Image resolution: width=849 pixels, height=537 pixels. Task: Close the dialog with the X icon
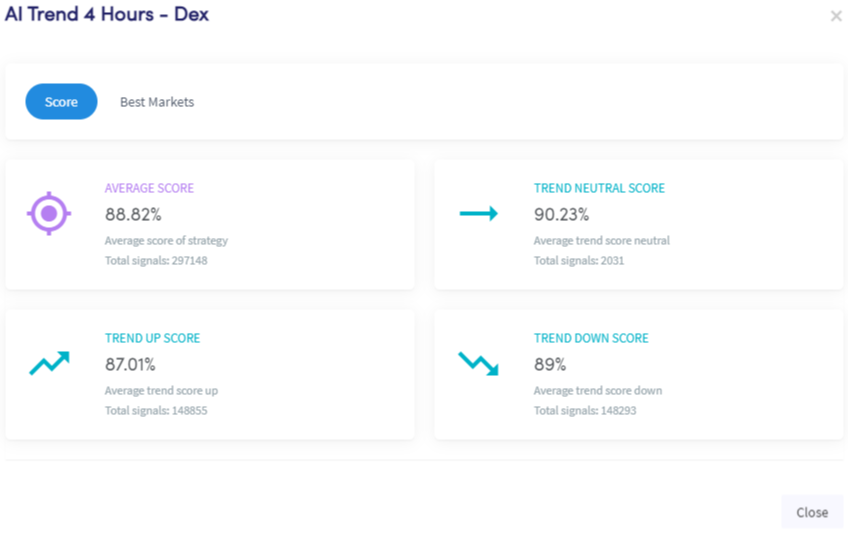(x=836, y=16)
